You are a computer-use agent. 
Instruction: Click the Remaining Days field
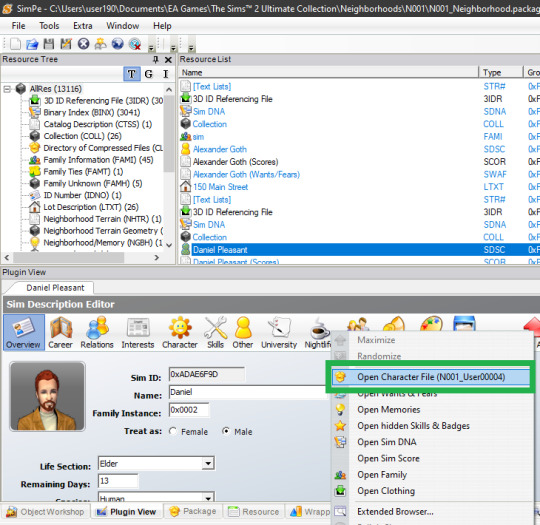118,481
